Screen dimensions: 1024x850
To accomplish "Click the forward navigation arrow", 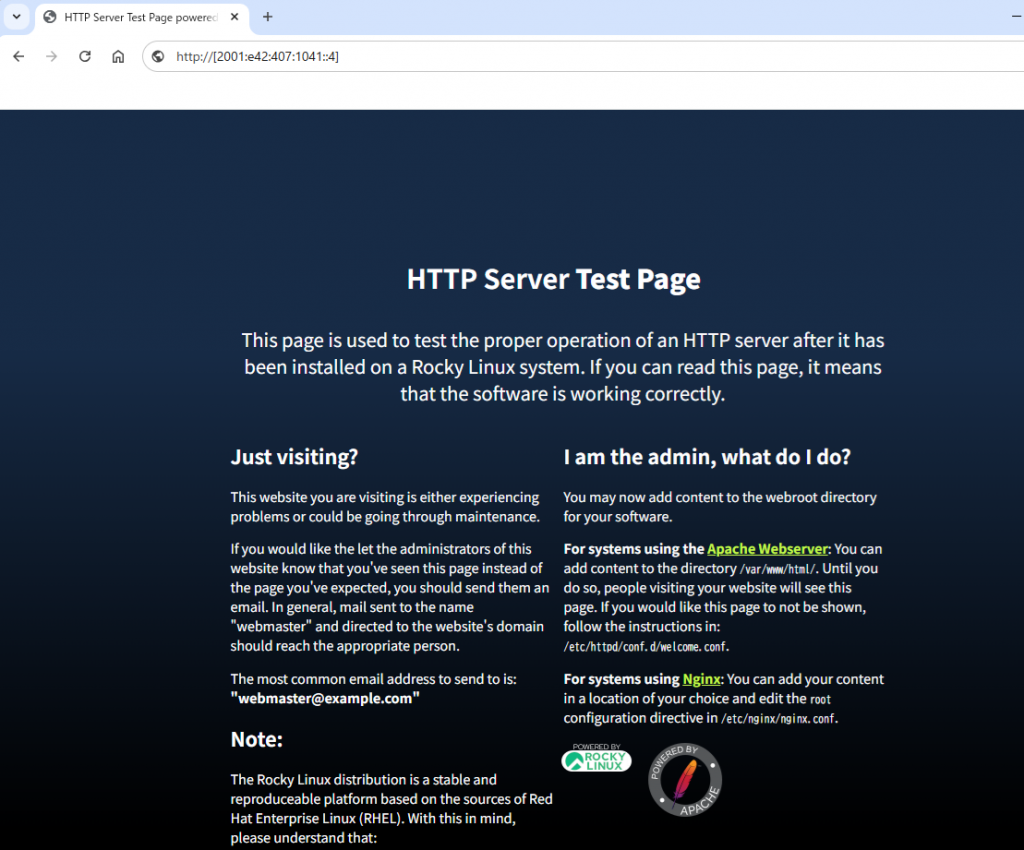I will click(52, 57).
